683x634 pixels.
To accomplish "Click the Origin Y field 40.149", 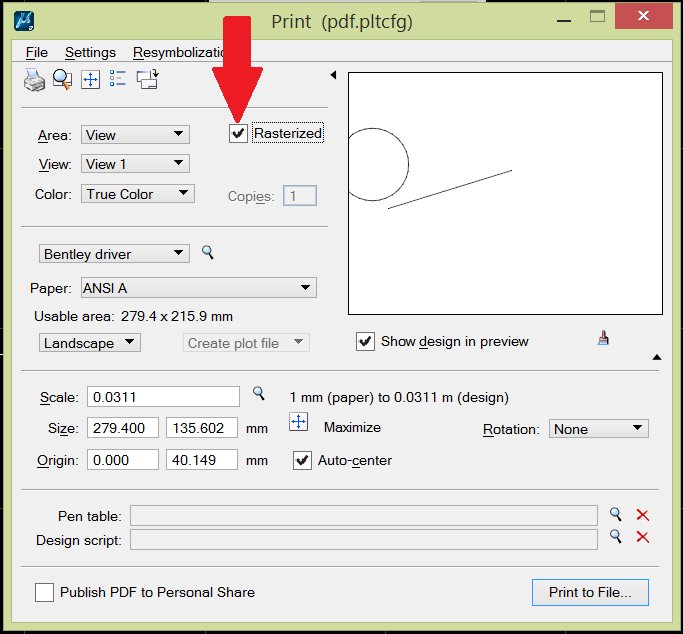I will (202, 460).
